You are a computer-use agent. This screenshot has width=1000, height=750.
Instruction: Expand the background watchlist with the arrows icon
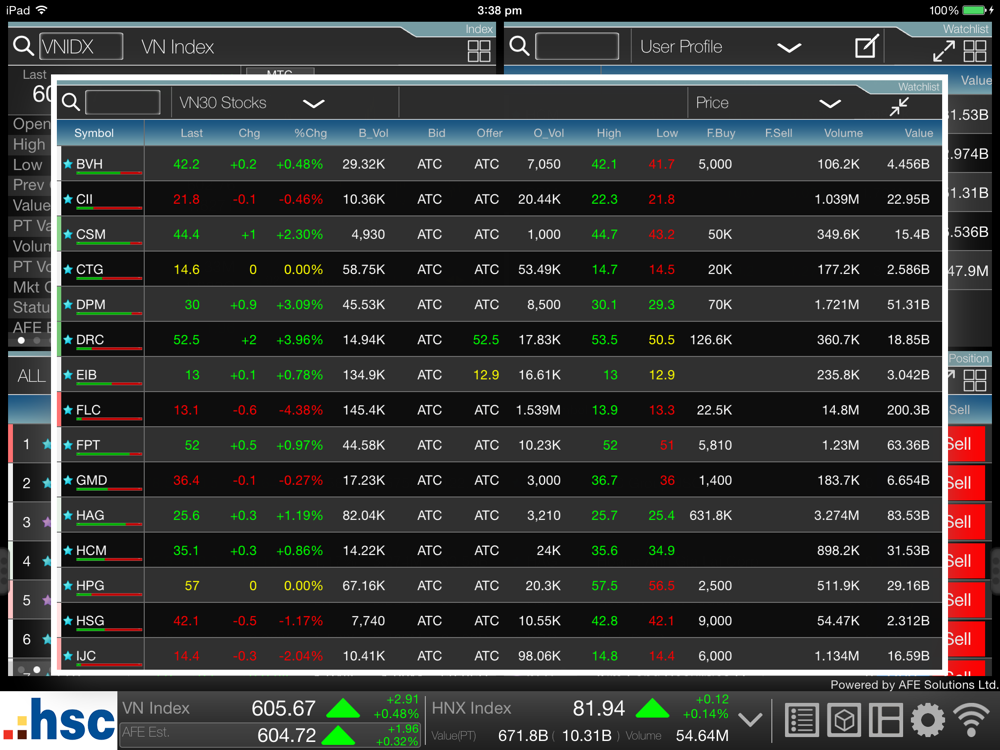pos(943,51)
